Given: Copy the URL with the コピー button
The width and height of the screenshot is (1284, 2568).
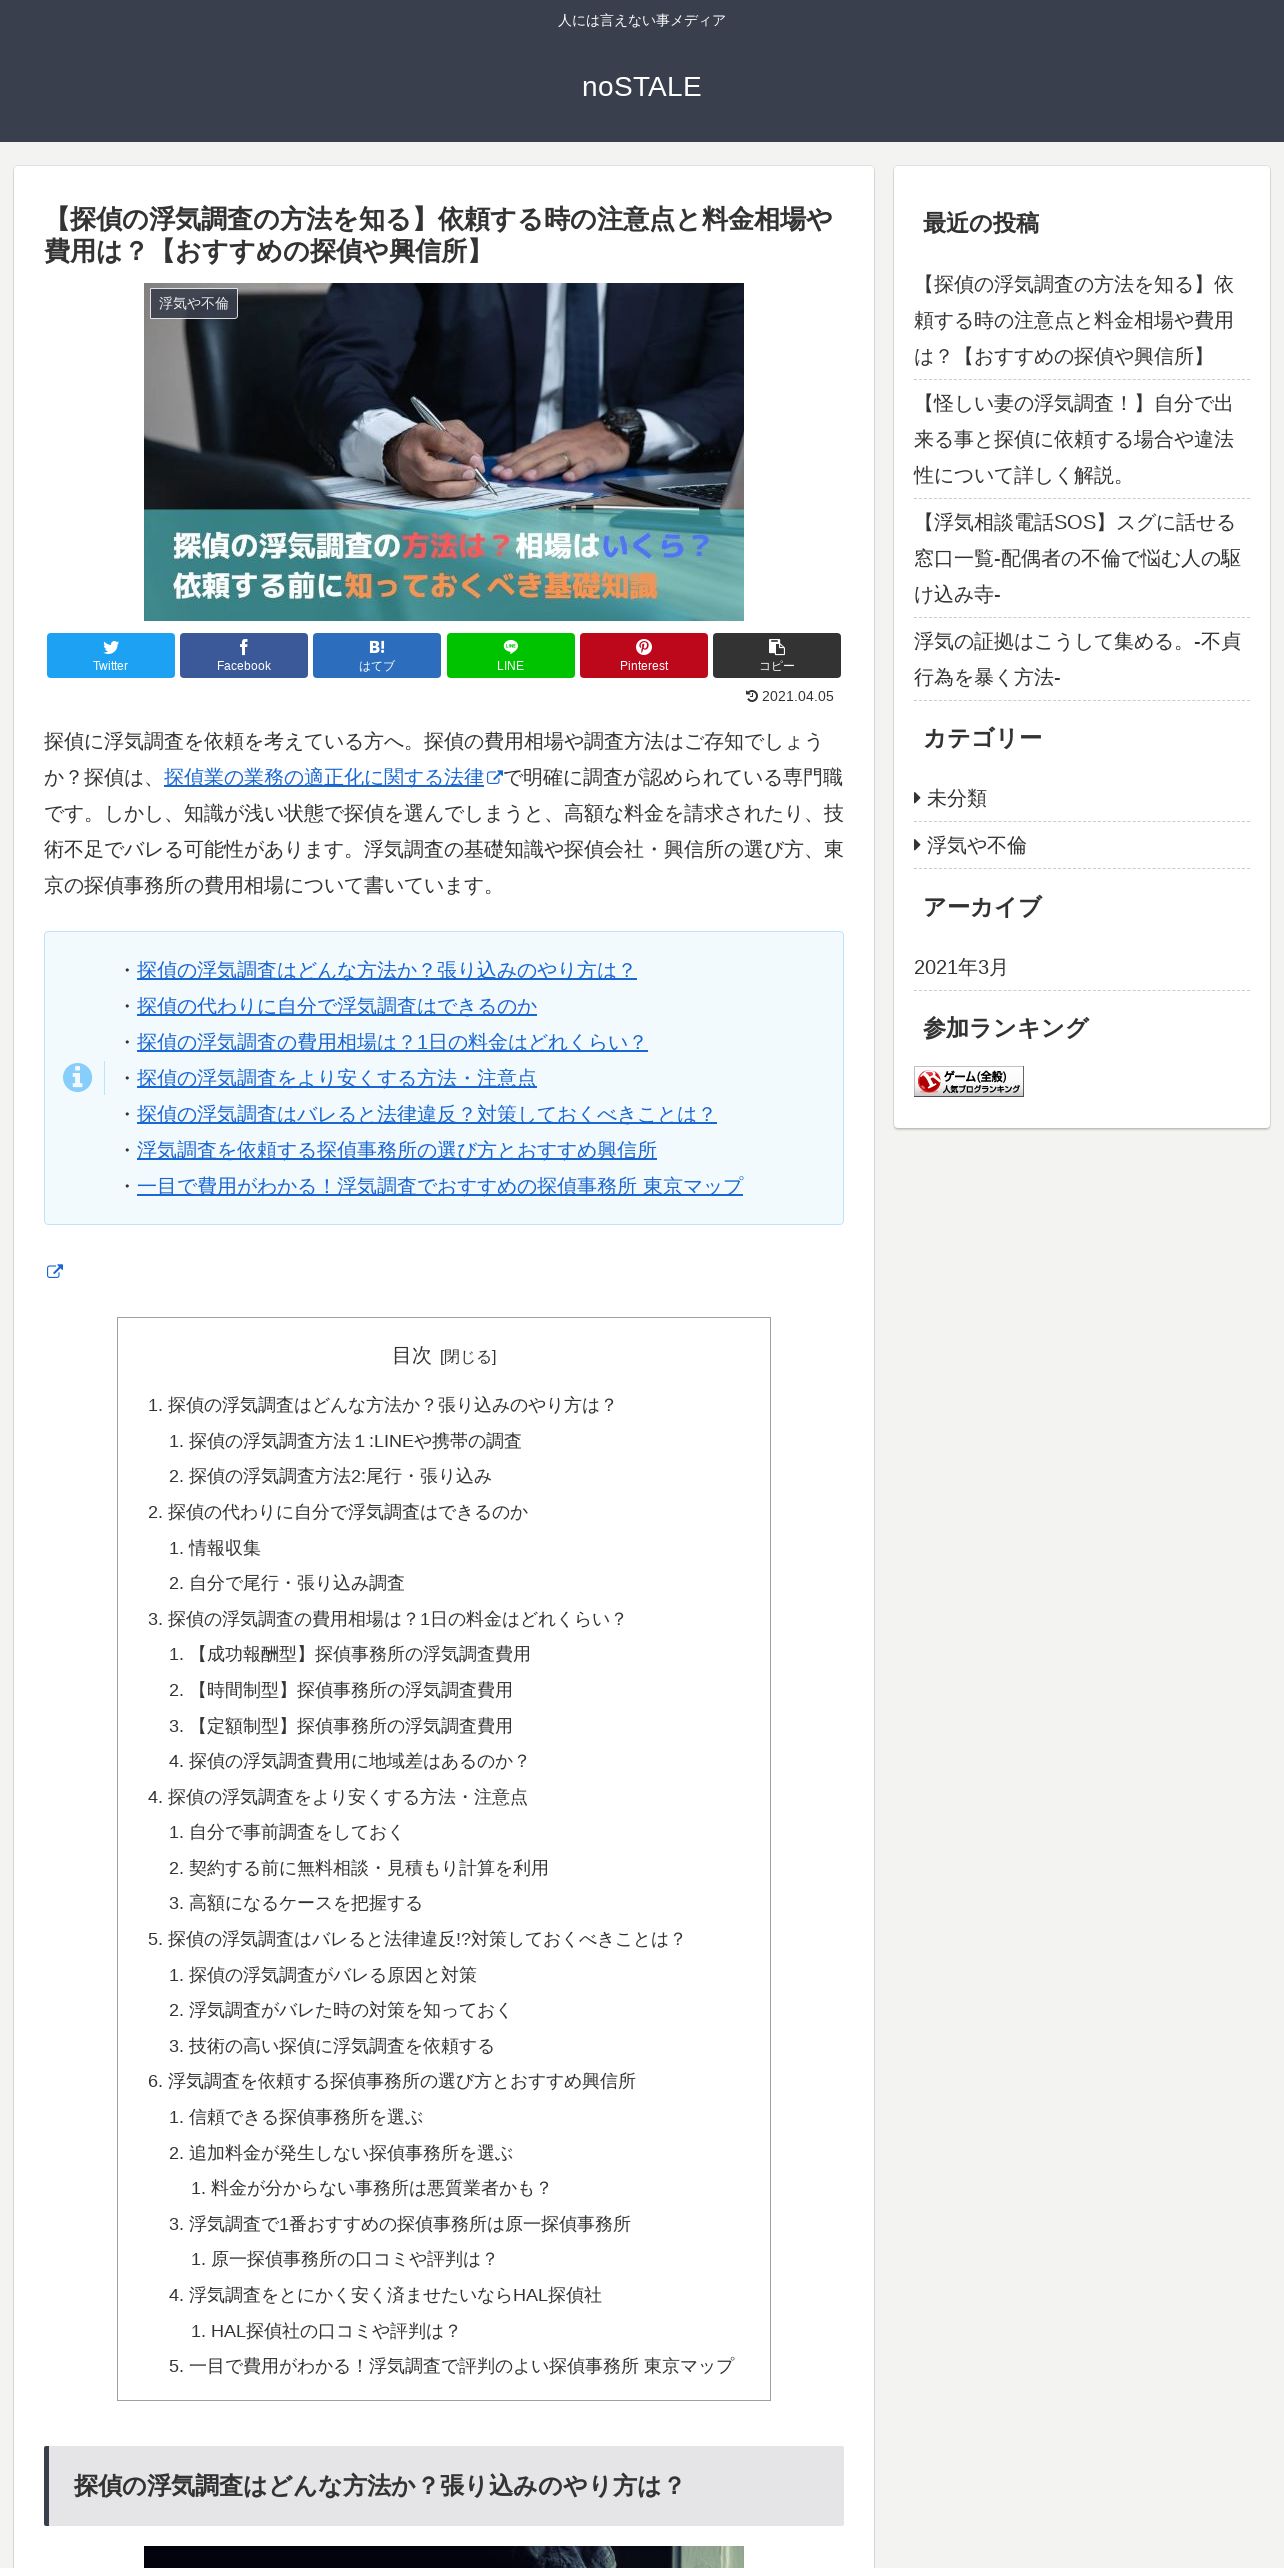Looking at the screenshot, I should [x=777, y=655].
